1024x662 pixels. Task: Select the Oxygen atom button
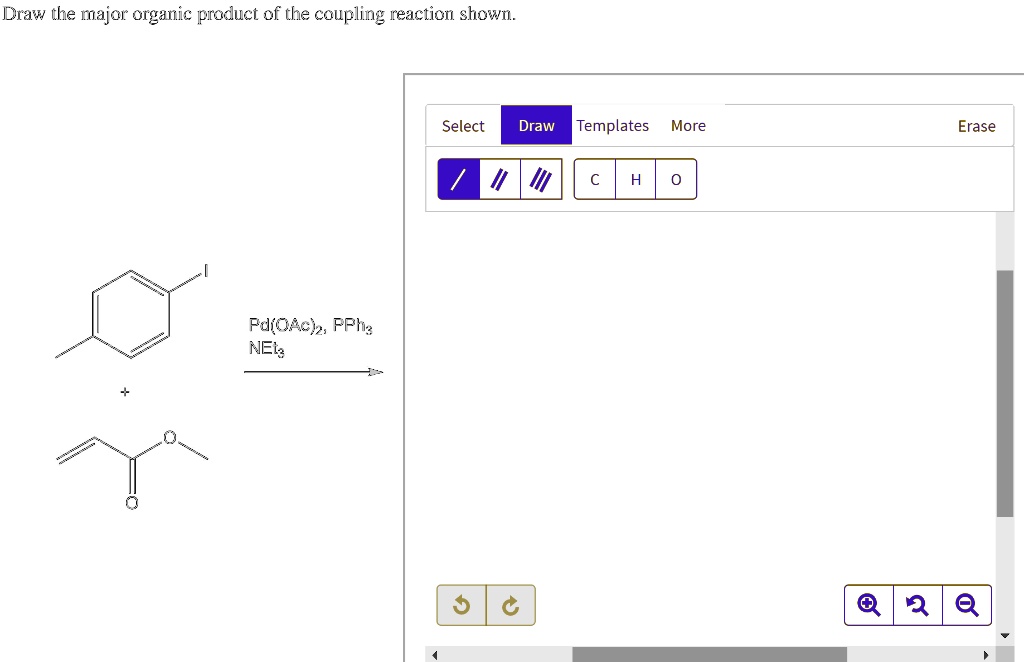(675, 179)
